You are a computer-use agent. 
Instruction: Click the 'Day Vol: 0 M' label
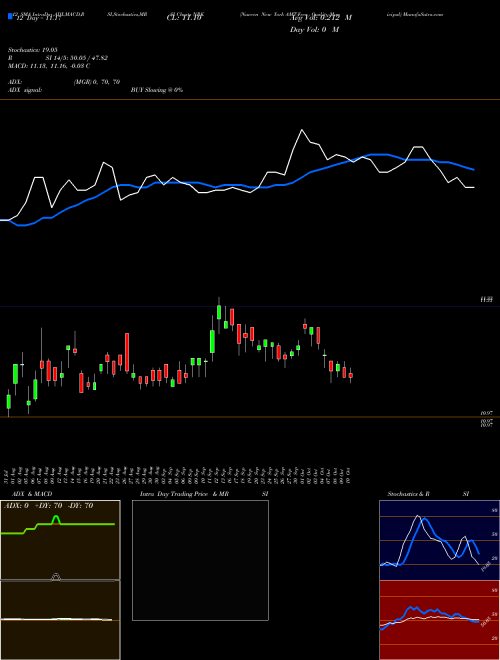[x=314, y=30]
